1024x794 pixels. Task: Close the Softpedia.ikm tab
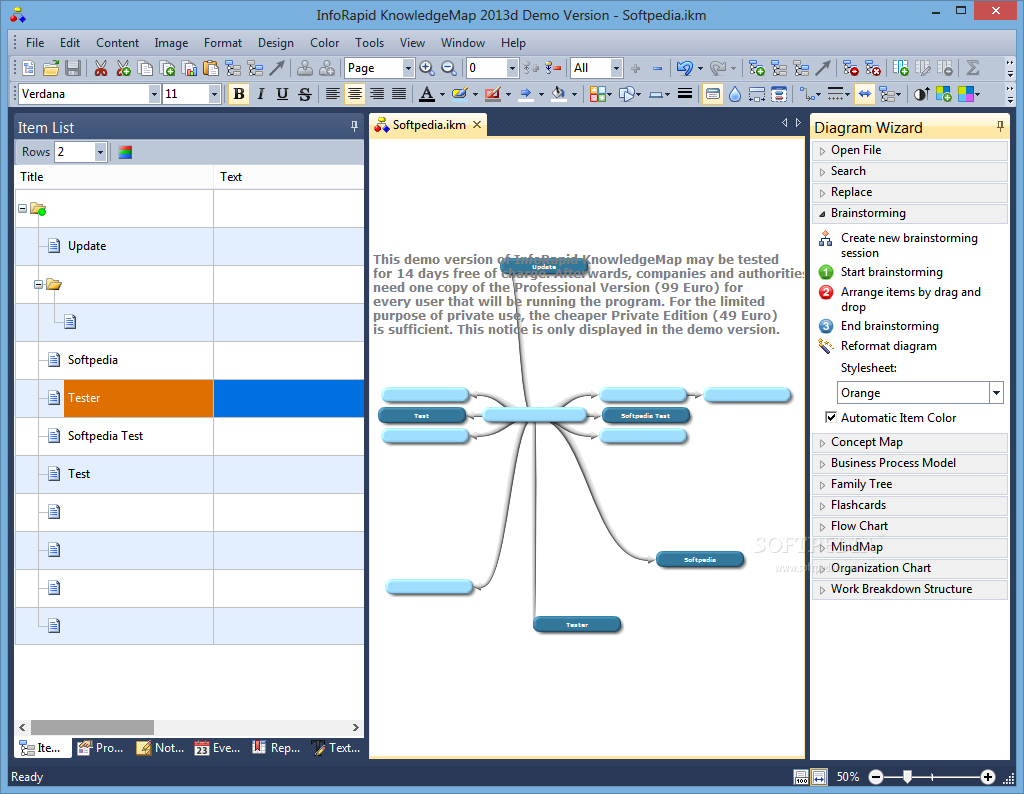tap(477, 125)
